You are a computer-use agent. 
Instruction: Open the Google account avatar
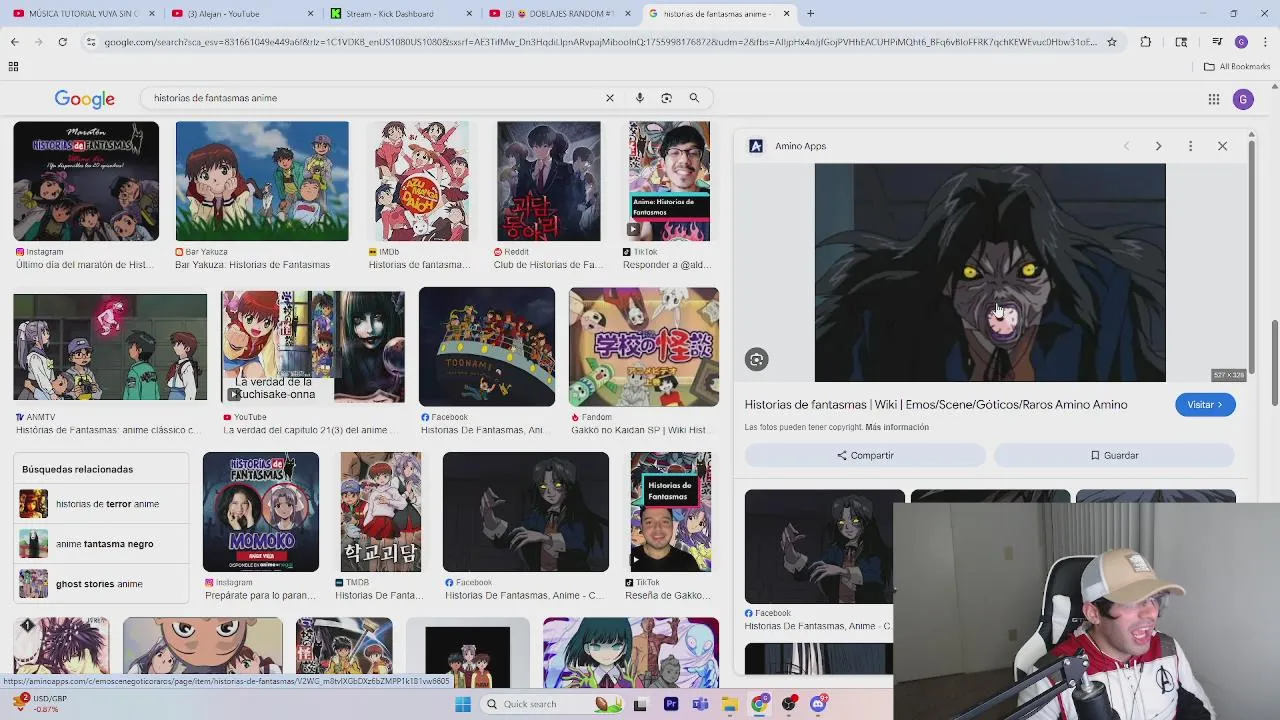[x=1243, y=99]
